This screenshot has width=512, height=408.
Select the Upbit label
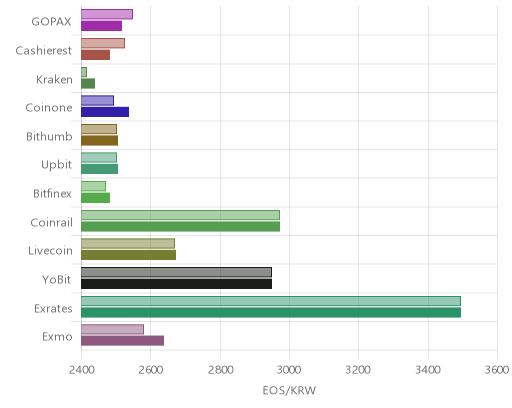57,165
